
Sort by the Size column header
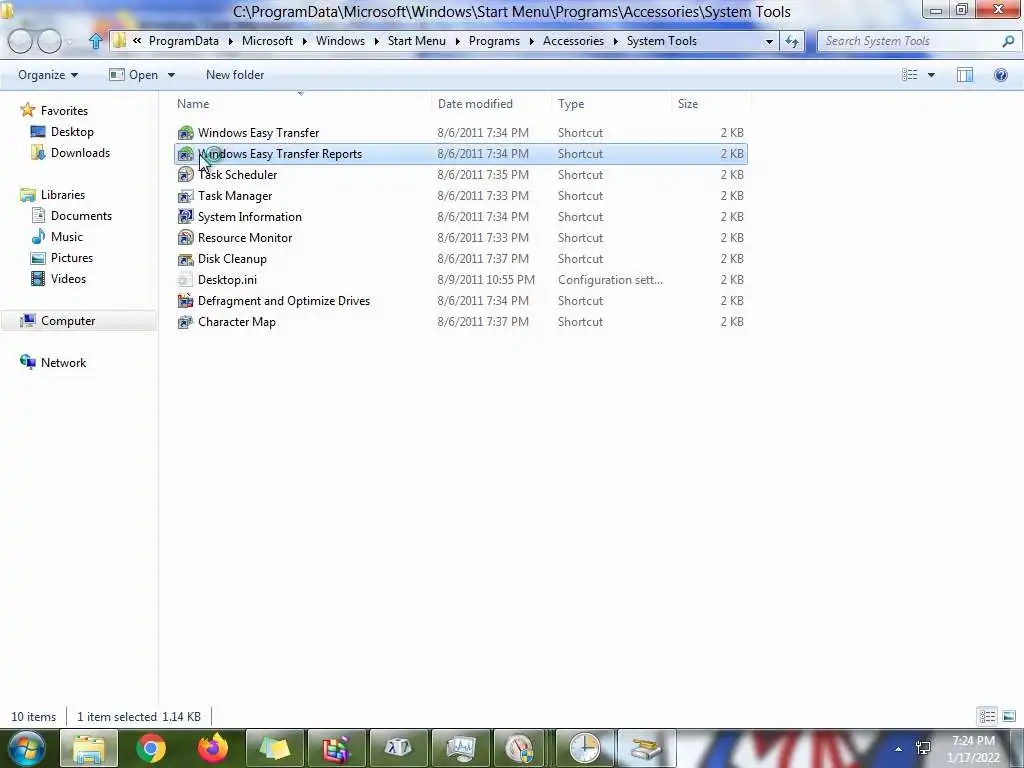(x=711, y=104)
